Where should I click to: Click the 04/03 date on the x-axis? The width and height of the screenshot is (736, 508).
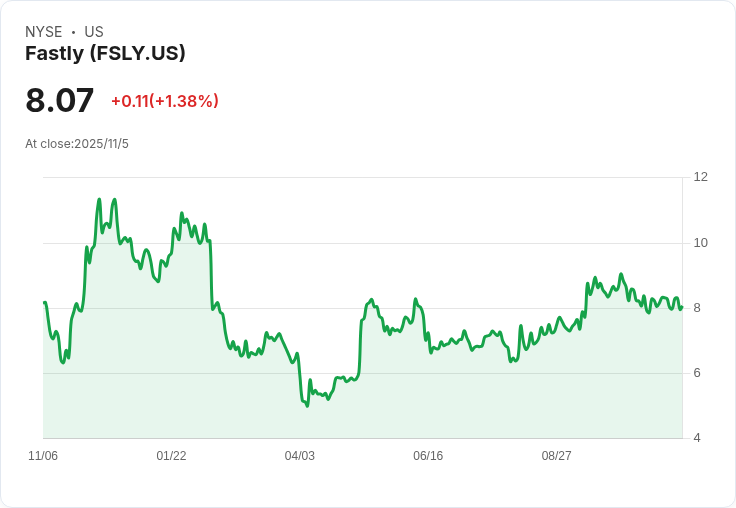pos(299,456)
